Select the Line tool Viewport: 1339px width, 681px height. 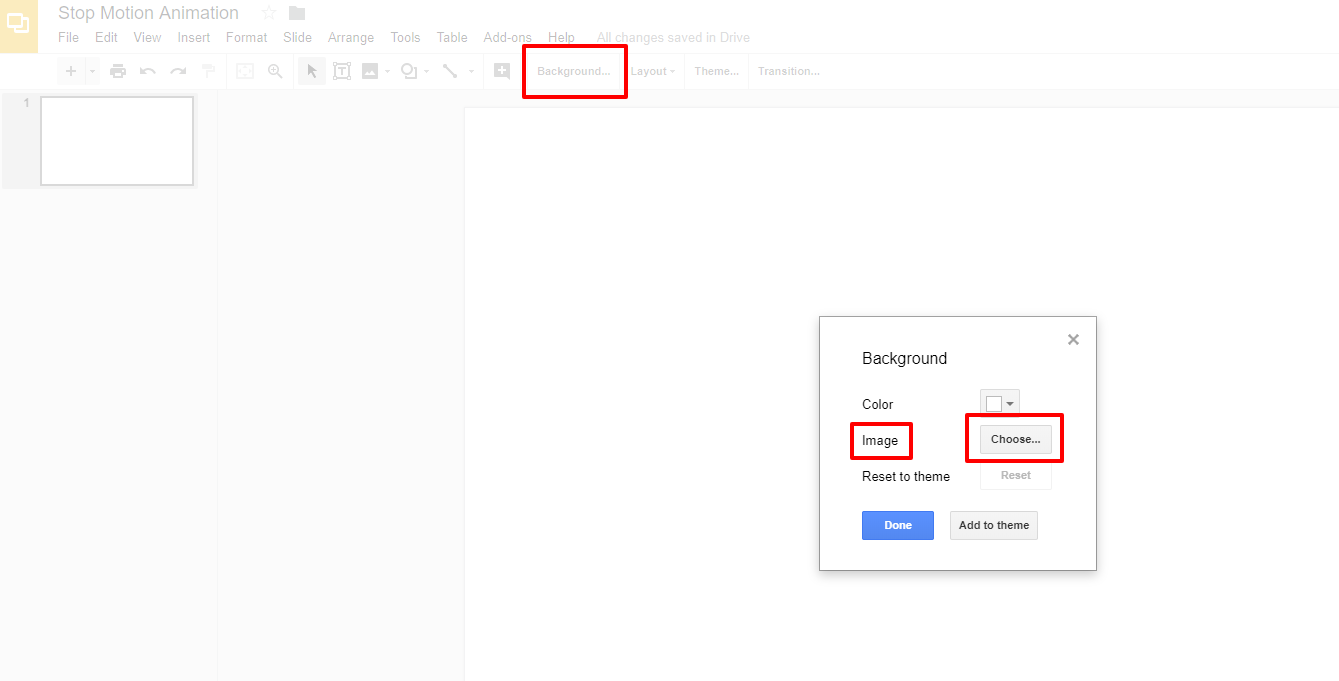[x=449, y=70]
